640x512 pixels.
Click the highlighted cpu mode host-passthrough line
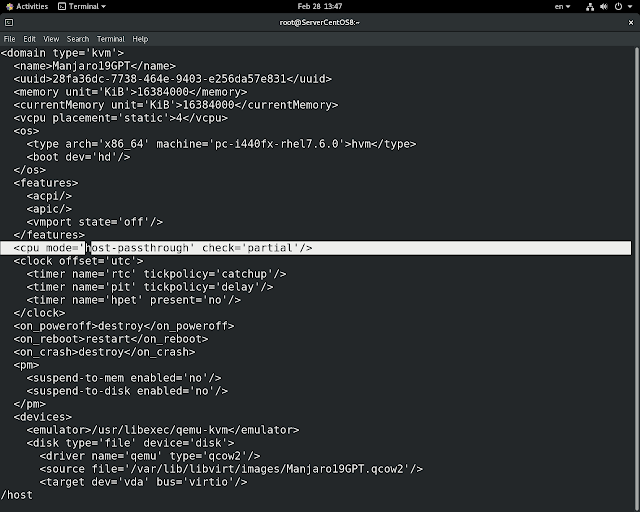pyautogui.click(x=316, y=248)
